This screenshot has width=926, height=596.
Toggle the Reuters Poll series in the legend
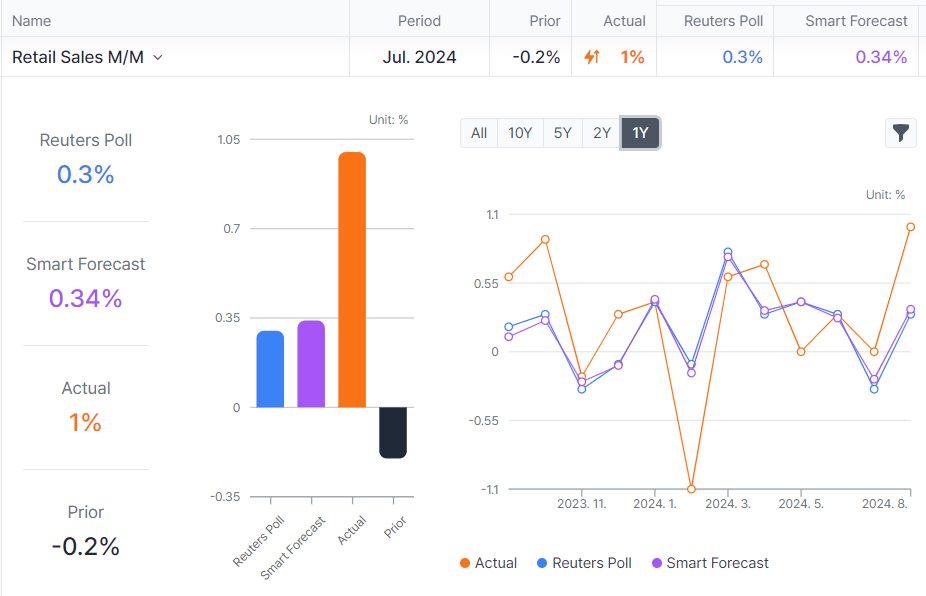tap(584, 563)
